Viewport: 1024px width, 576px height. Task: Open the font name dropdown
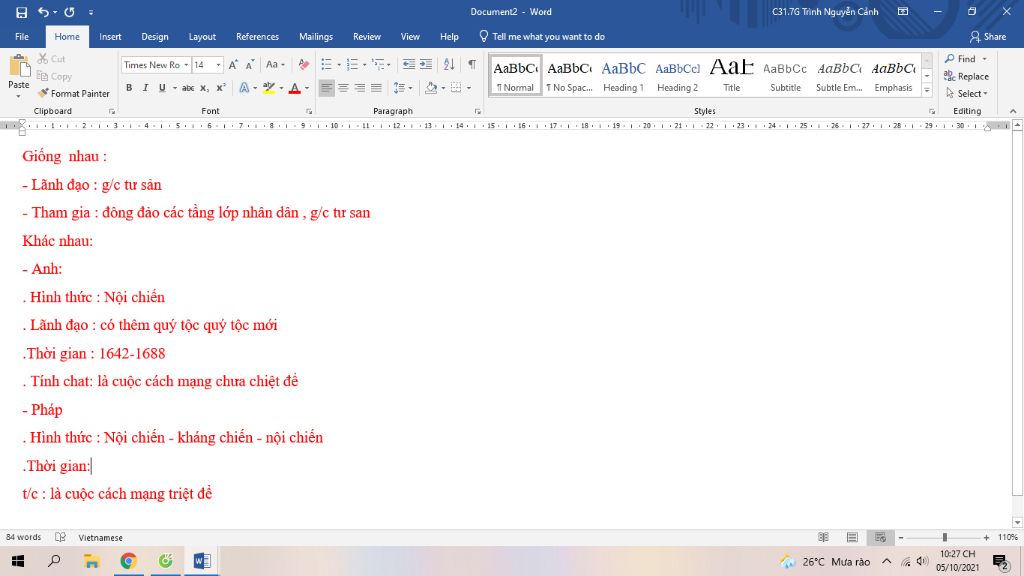tap(186, 65)
